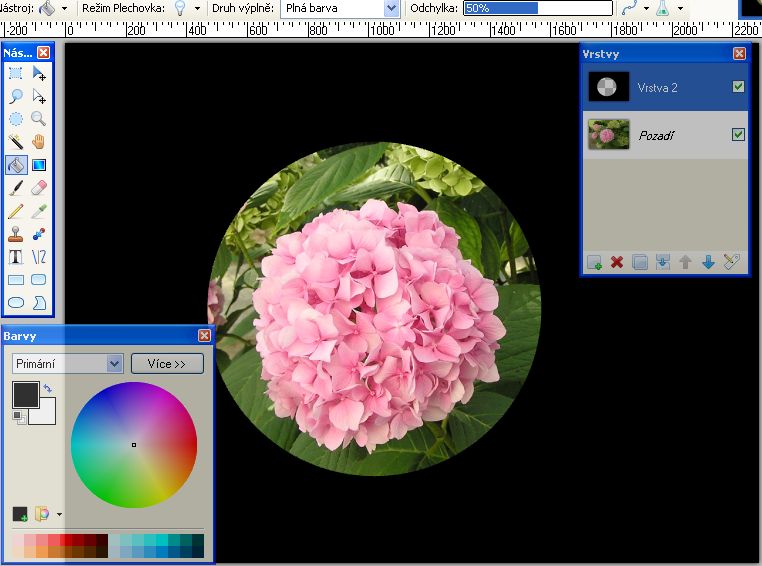The image size is (762, 566).
Task: Move layer down with blue arrow
Action: point(708,262)
